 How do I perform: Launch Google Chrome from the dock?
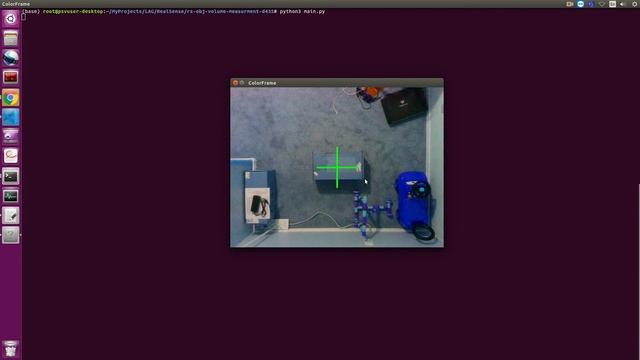11,98
